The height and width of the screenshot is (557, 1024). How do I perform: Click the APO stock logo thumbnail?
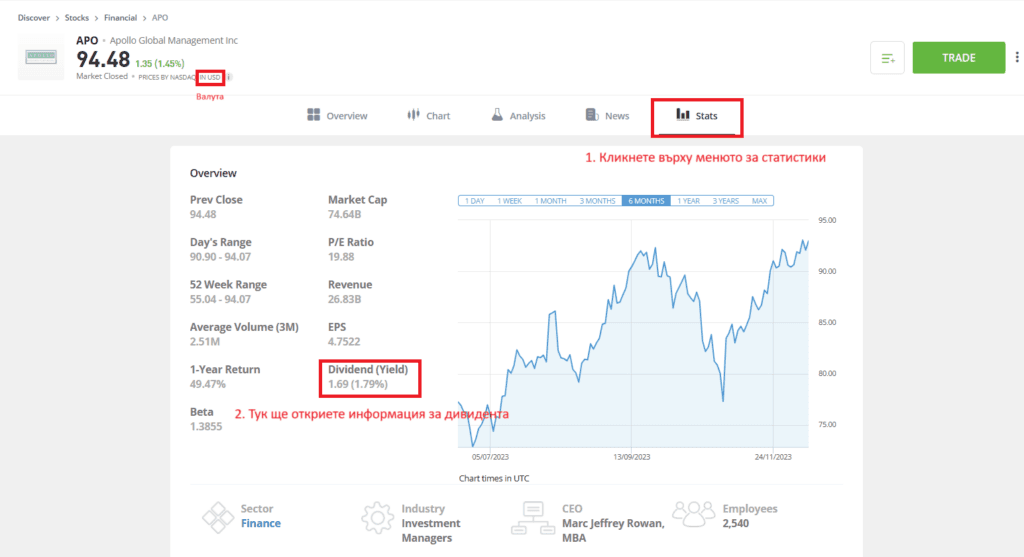[43, 56]
